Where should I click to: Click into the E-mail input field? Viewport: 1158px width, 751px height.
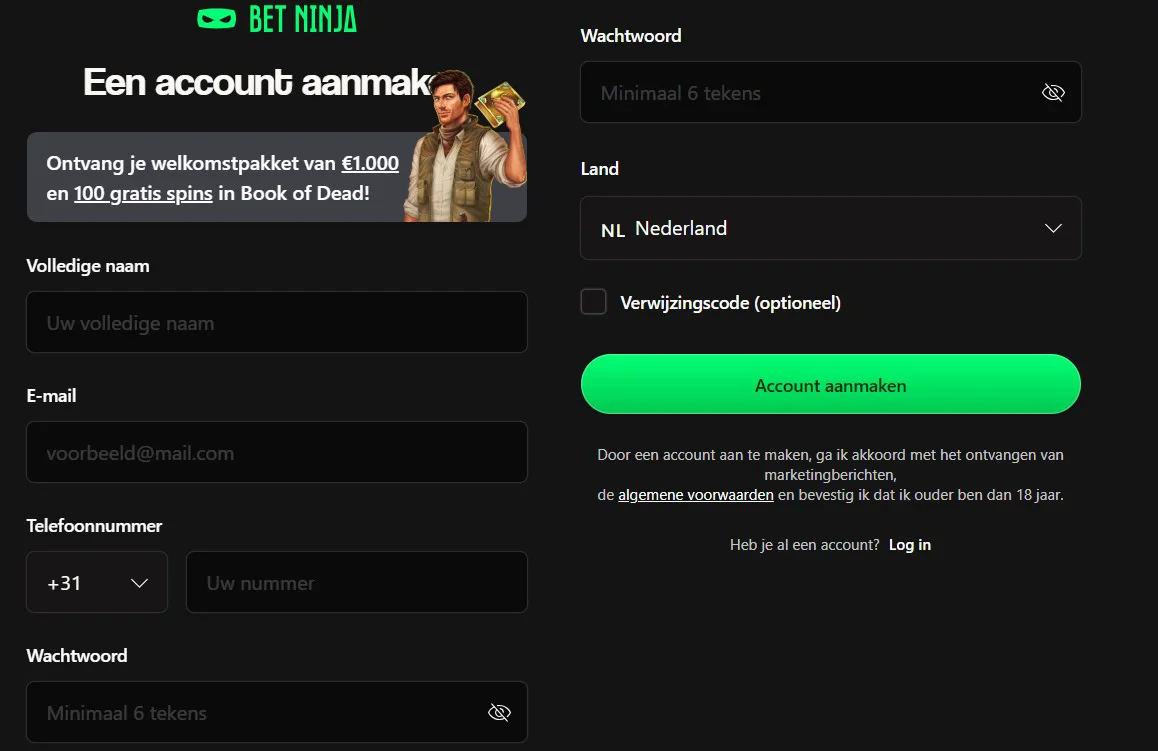[276, 452]
